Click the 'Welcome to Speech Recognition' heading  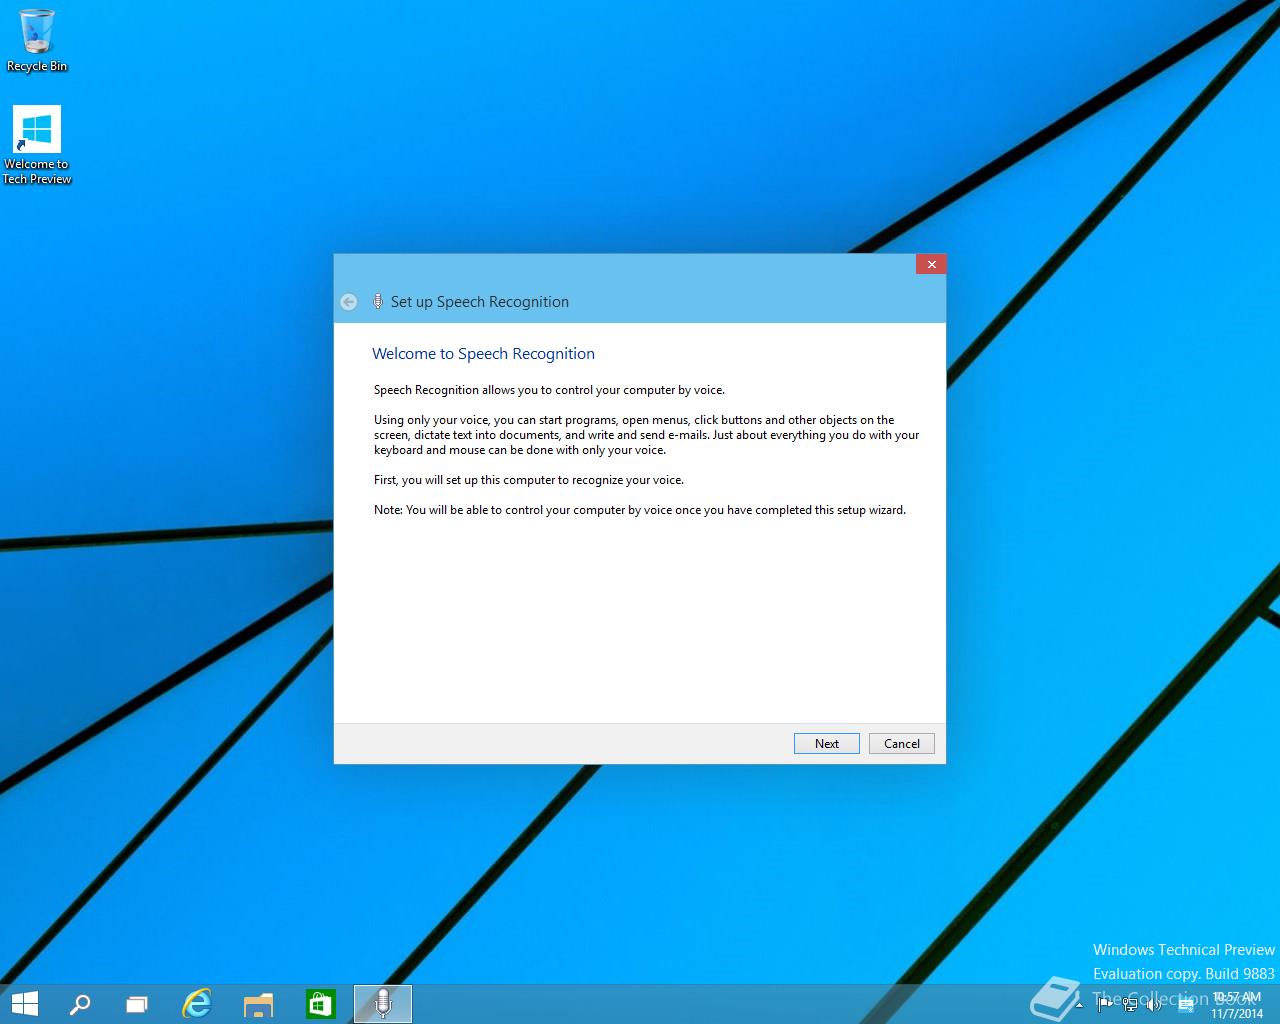(x=483, y=353)
